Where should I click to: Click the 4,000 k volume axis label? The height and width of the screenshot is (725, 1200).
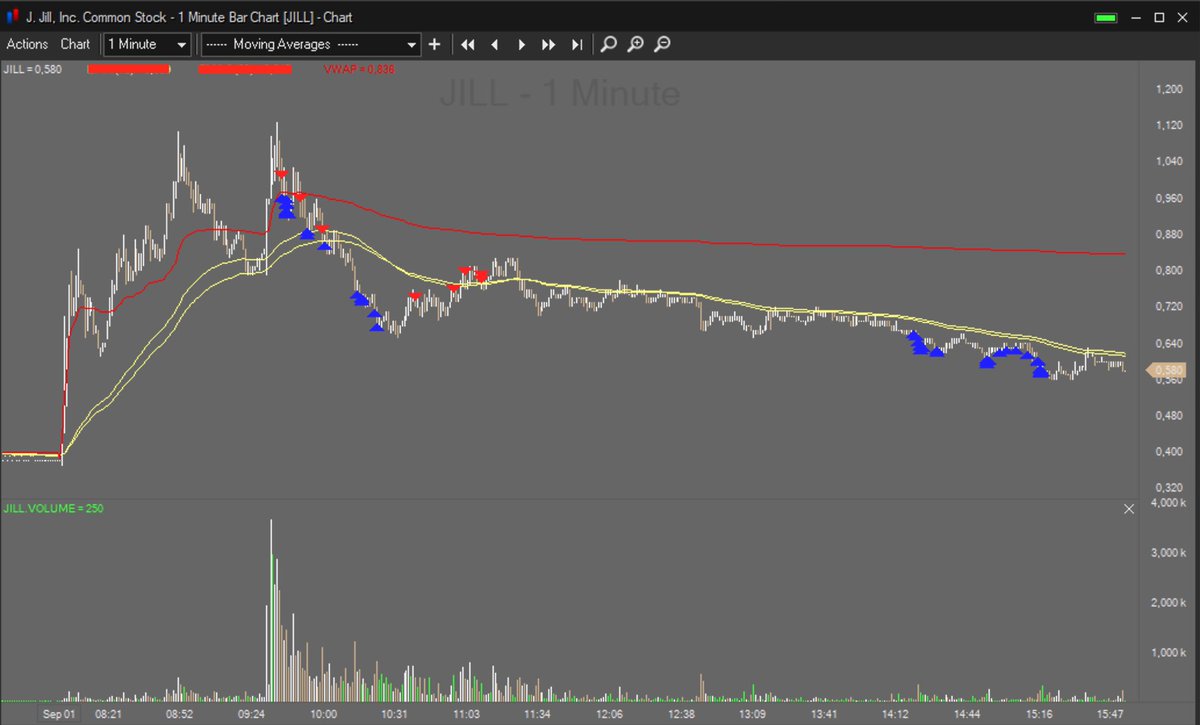point(1166,502)
